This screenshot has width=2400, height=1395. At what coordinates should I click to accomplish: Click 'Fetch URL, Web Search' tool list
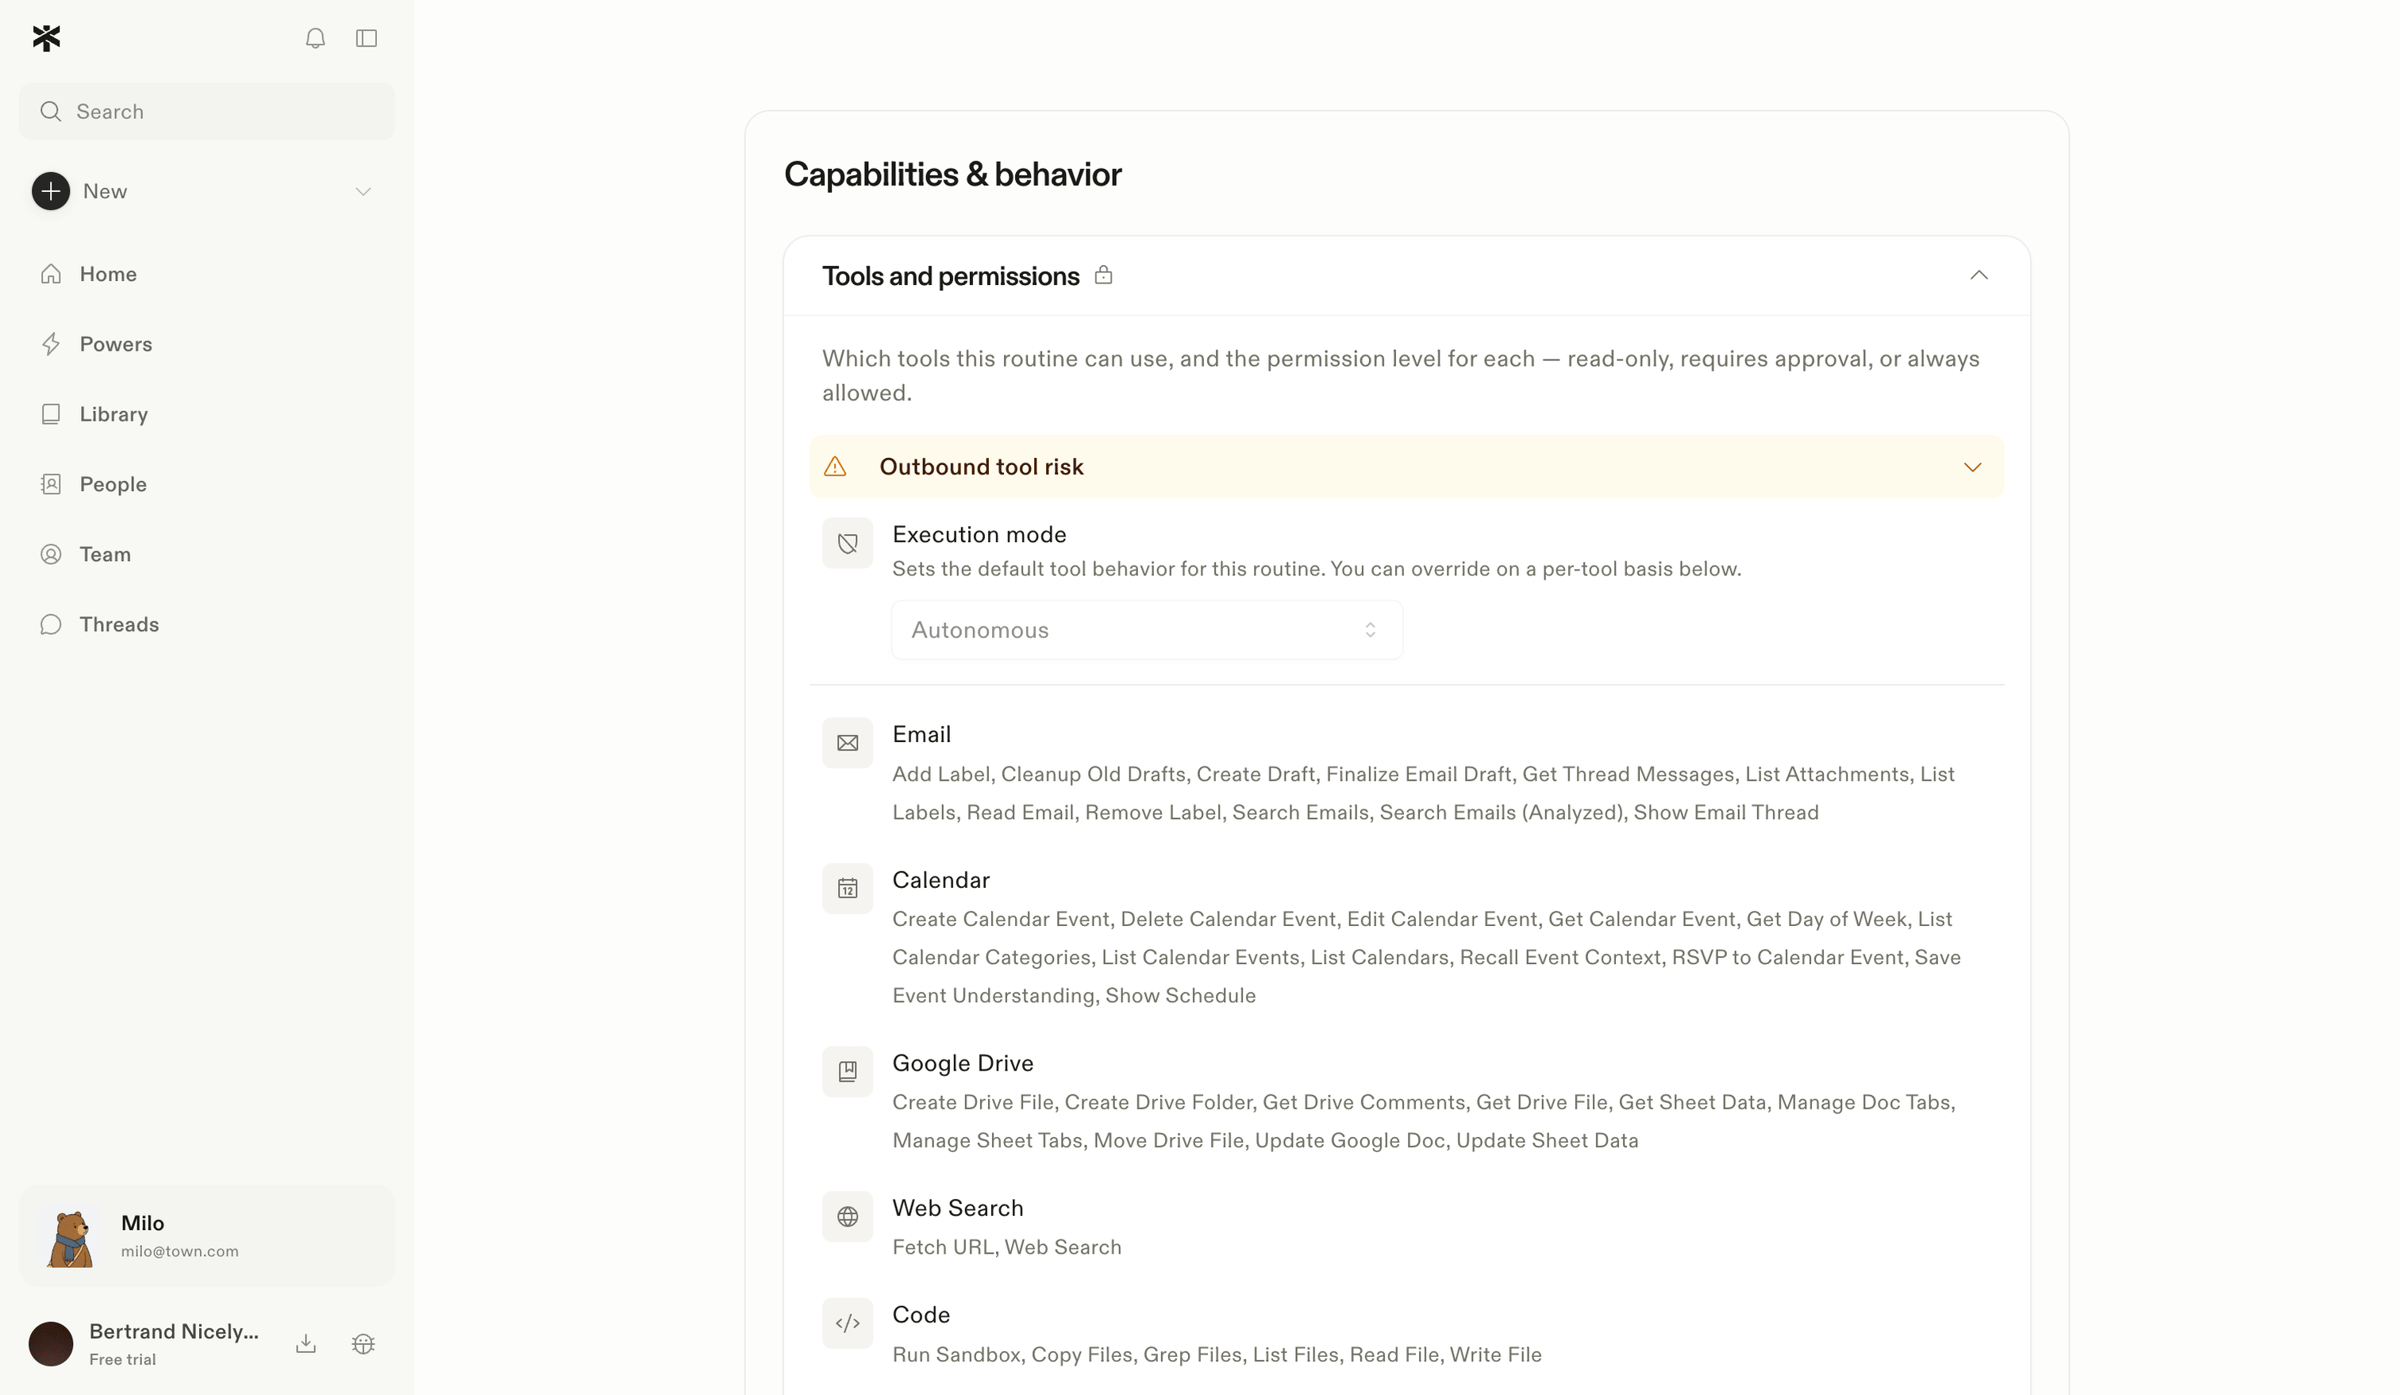1006,1247
